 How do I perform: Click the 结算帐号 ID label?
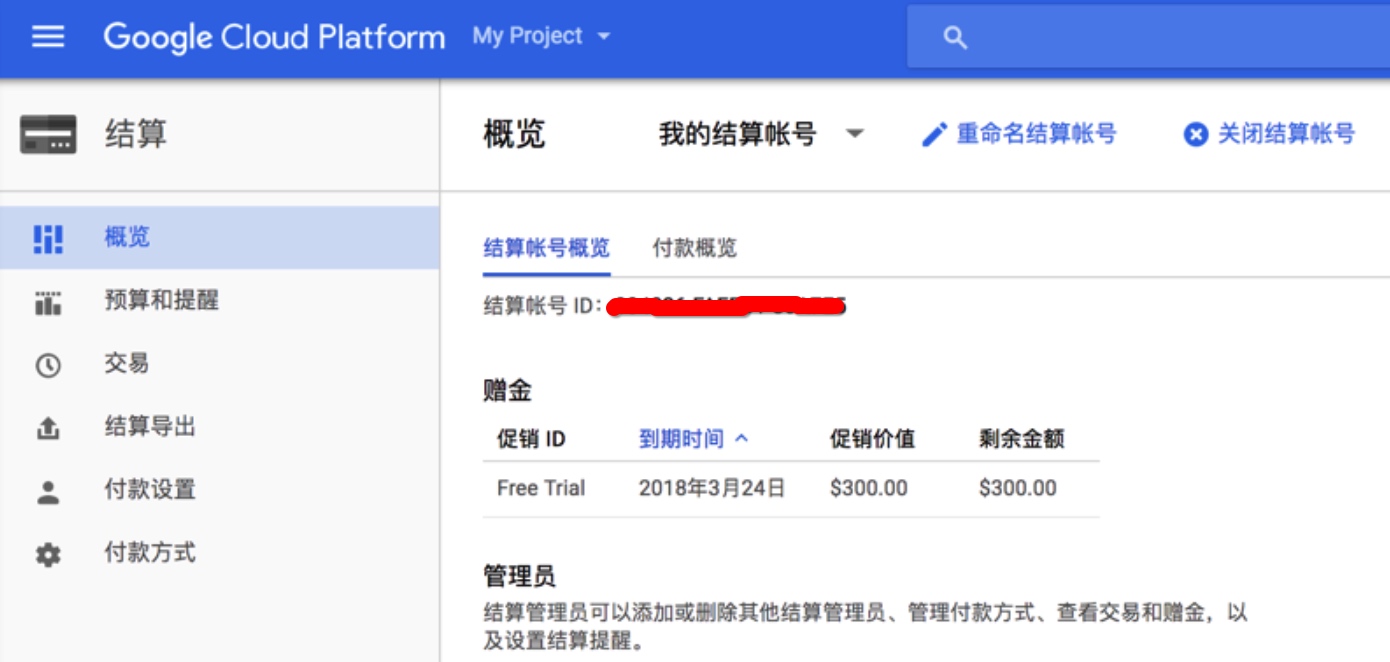click(x=541, y=306)
